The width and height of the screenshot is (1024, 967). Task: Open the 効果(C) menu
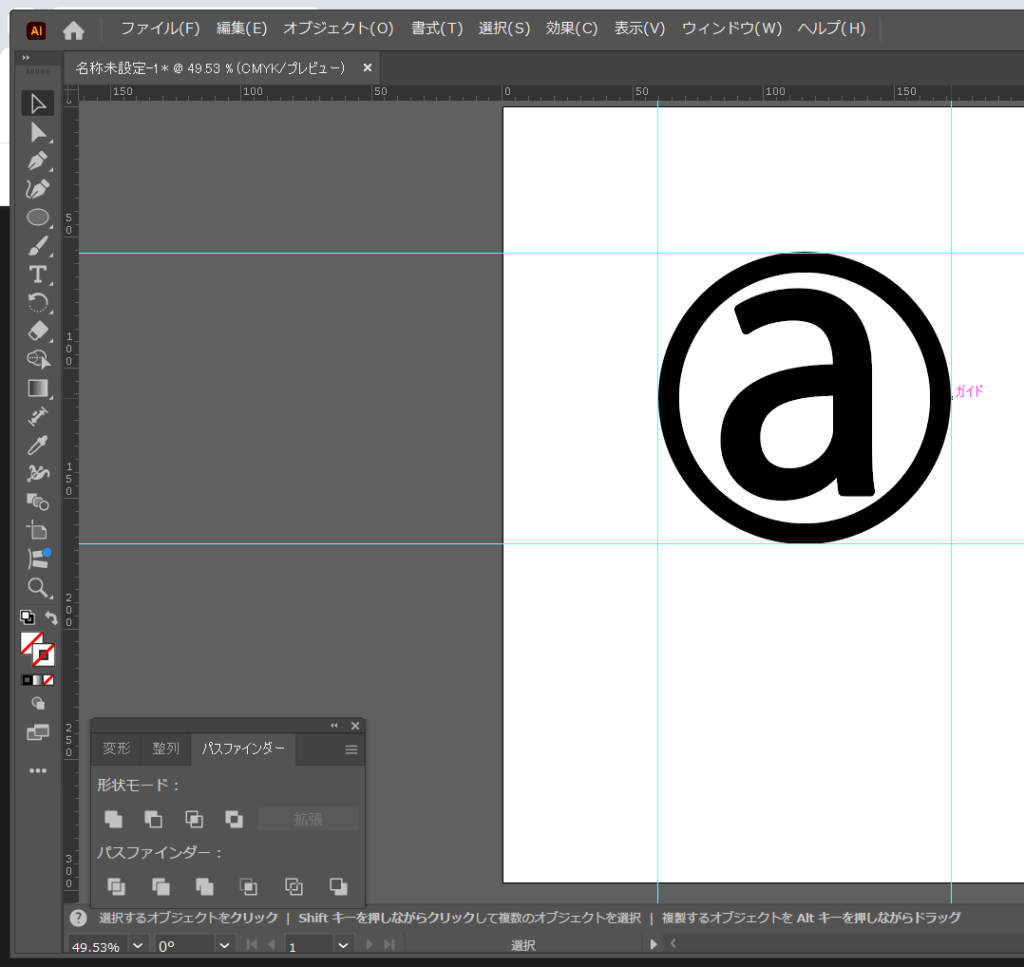point(571,28)
